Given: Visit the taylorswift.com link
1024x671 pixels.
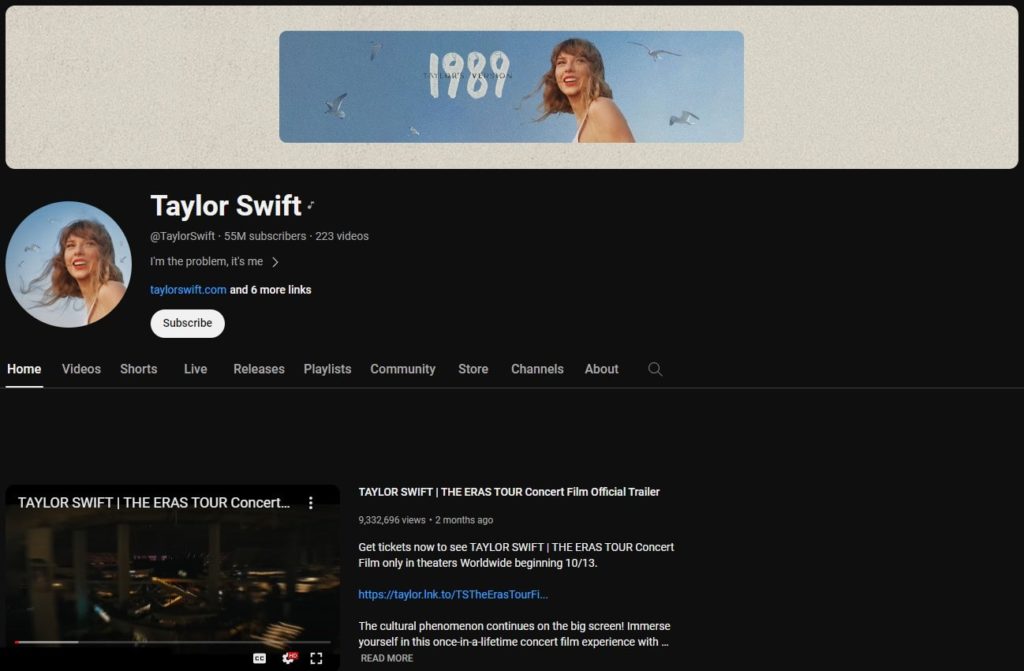Looking at the screenshot, I should click(x=188, y=290).
